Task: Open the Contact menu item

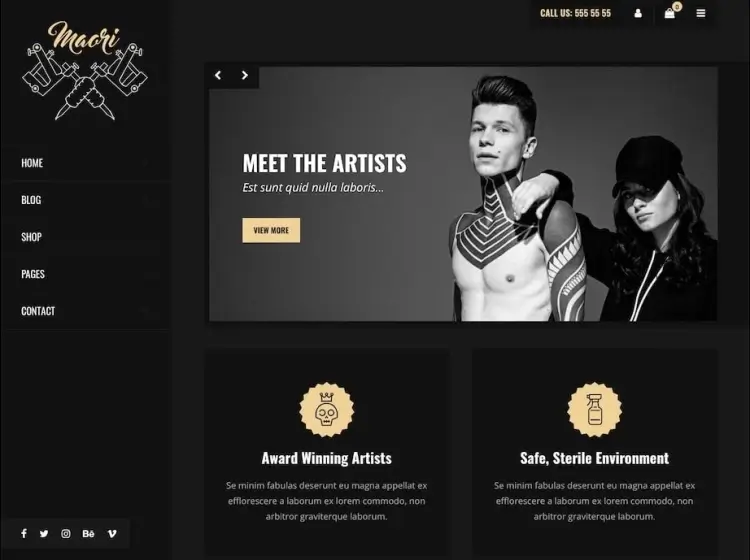Action: click(x=38, y=311)
